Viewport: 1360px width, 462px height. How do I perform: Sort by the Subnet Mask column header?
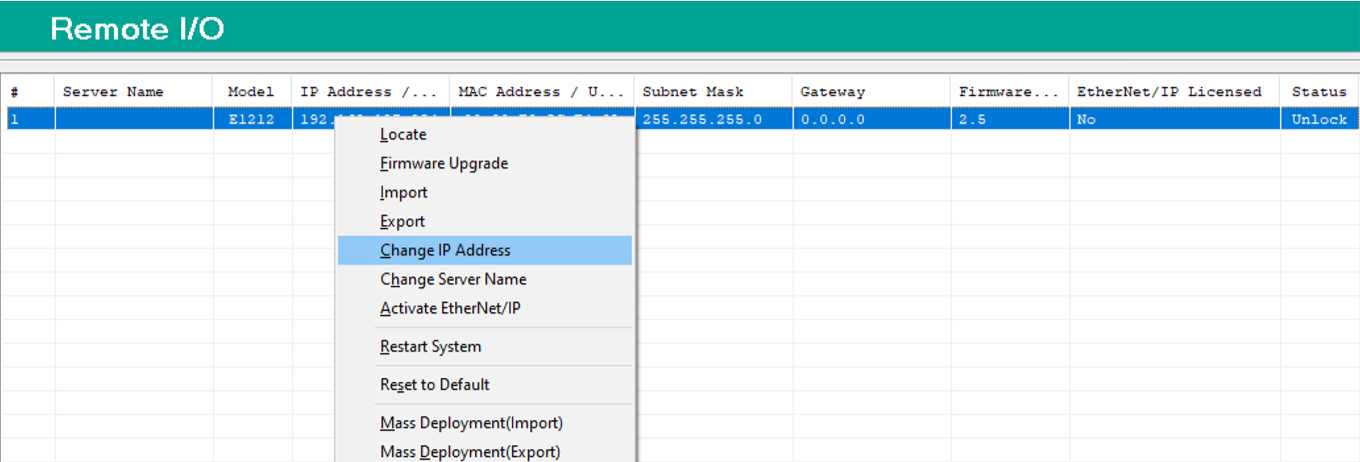pyautogui.click(x=691, y=91)
